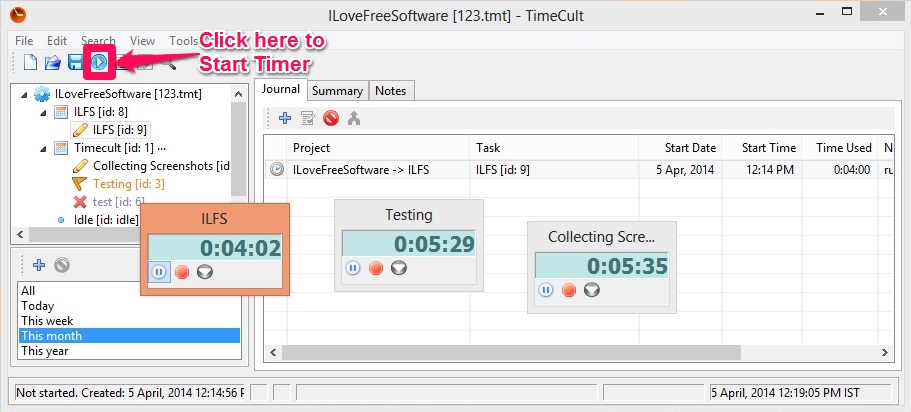The image size is (911, 412).
Task: Click the gray remove-filter icon
Action: tap(62, 265)
